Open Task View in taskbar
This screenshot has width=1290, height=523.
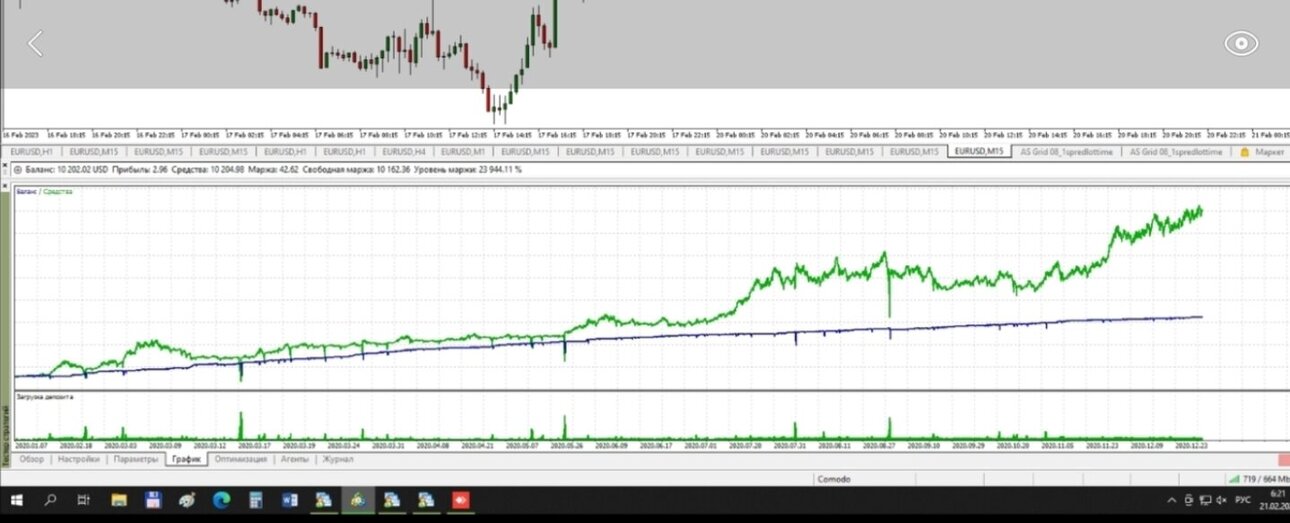click(85, 498)
